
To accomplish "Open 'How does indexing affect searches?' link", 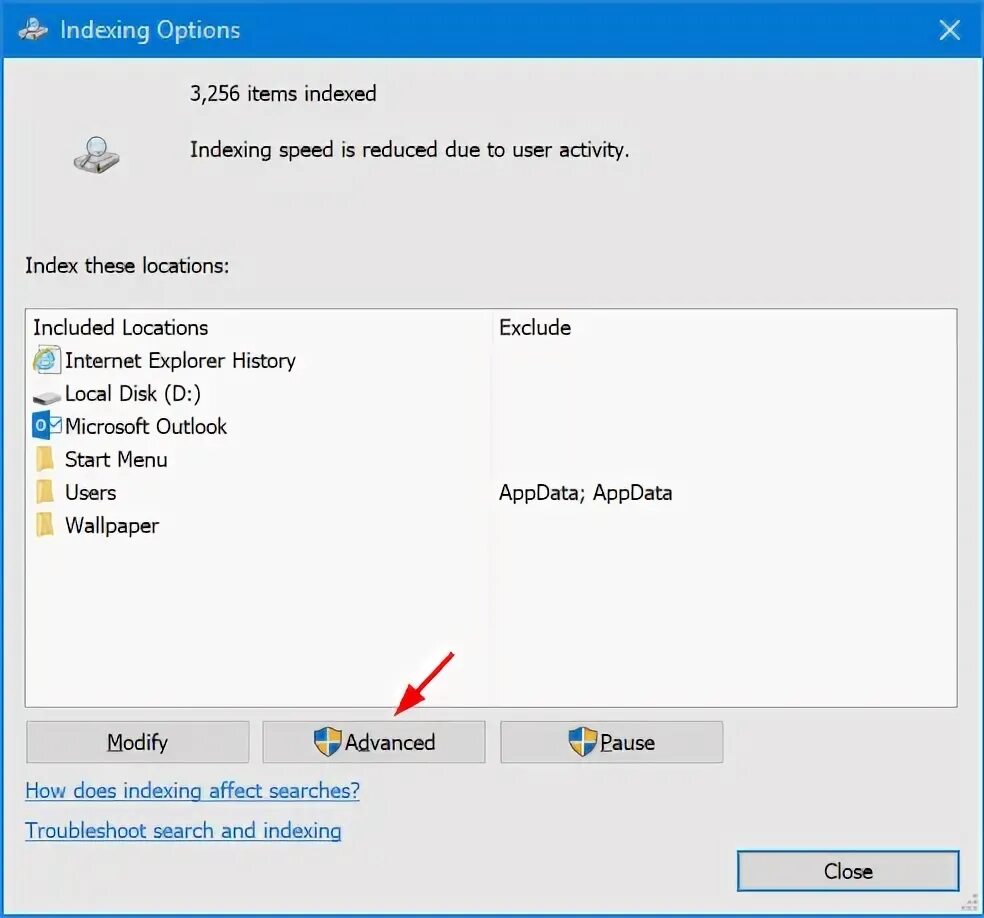I will click(193, 791).
